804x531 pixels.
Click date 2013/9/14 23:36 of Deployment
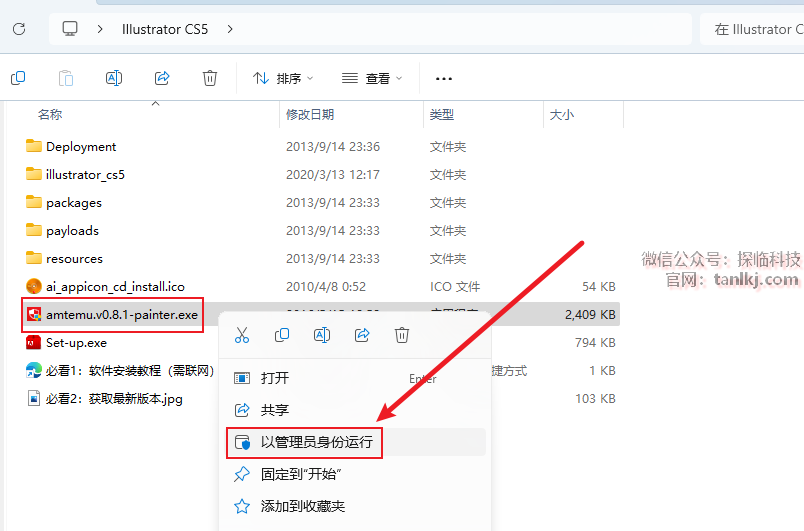(333, 147)
